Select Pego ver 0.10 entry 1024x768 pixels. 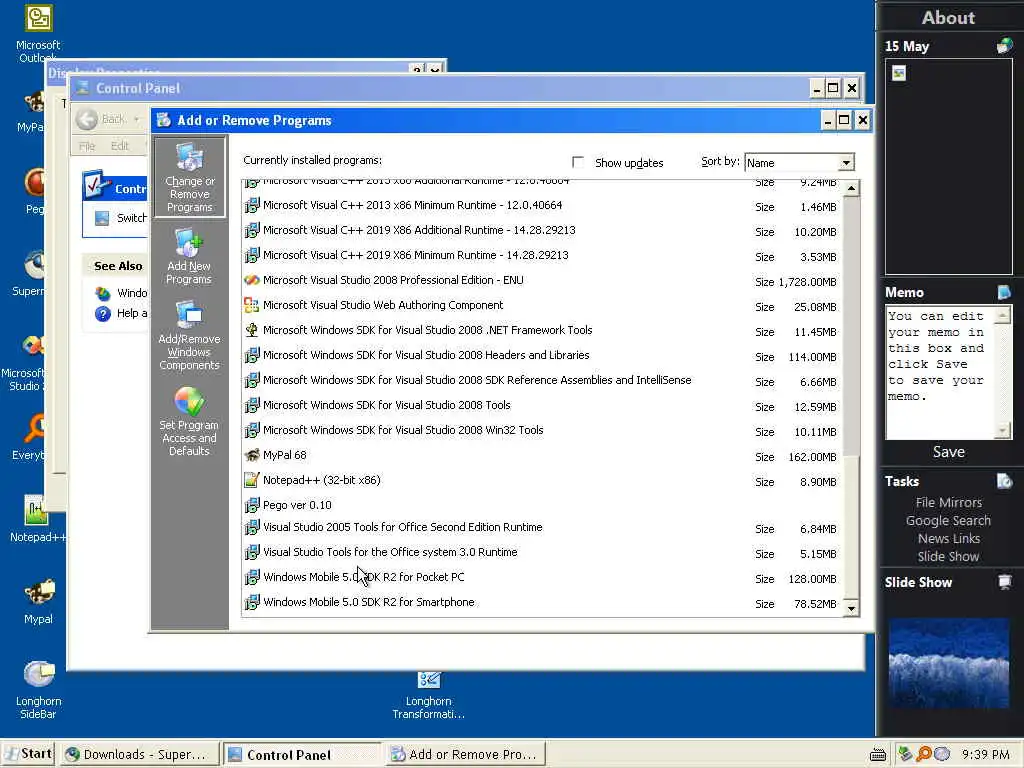541,505
